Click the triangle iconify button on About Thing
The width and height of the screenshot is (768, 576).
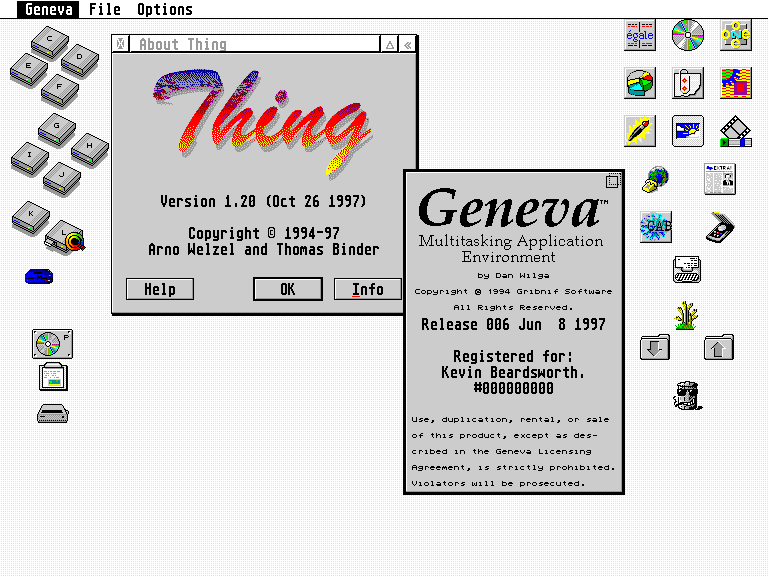click(390, 45)
